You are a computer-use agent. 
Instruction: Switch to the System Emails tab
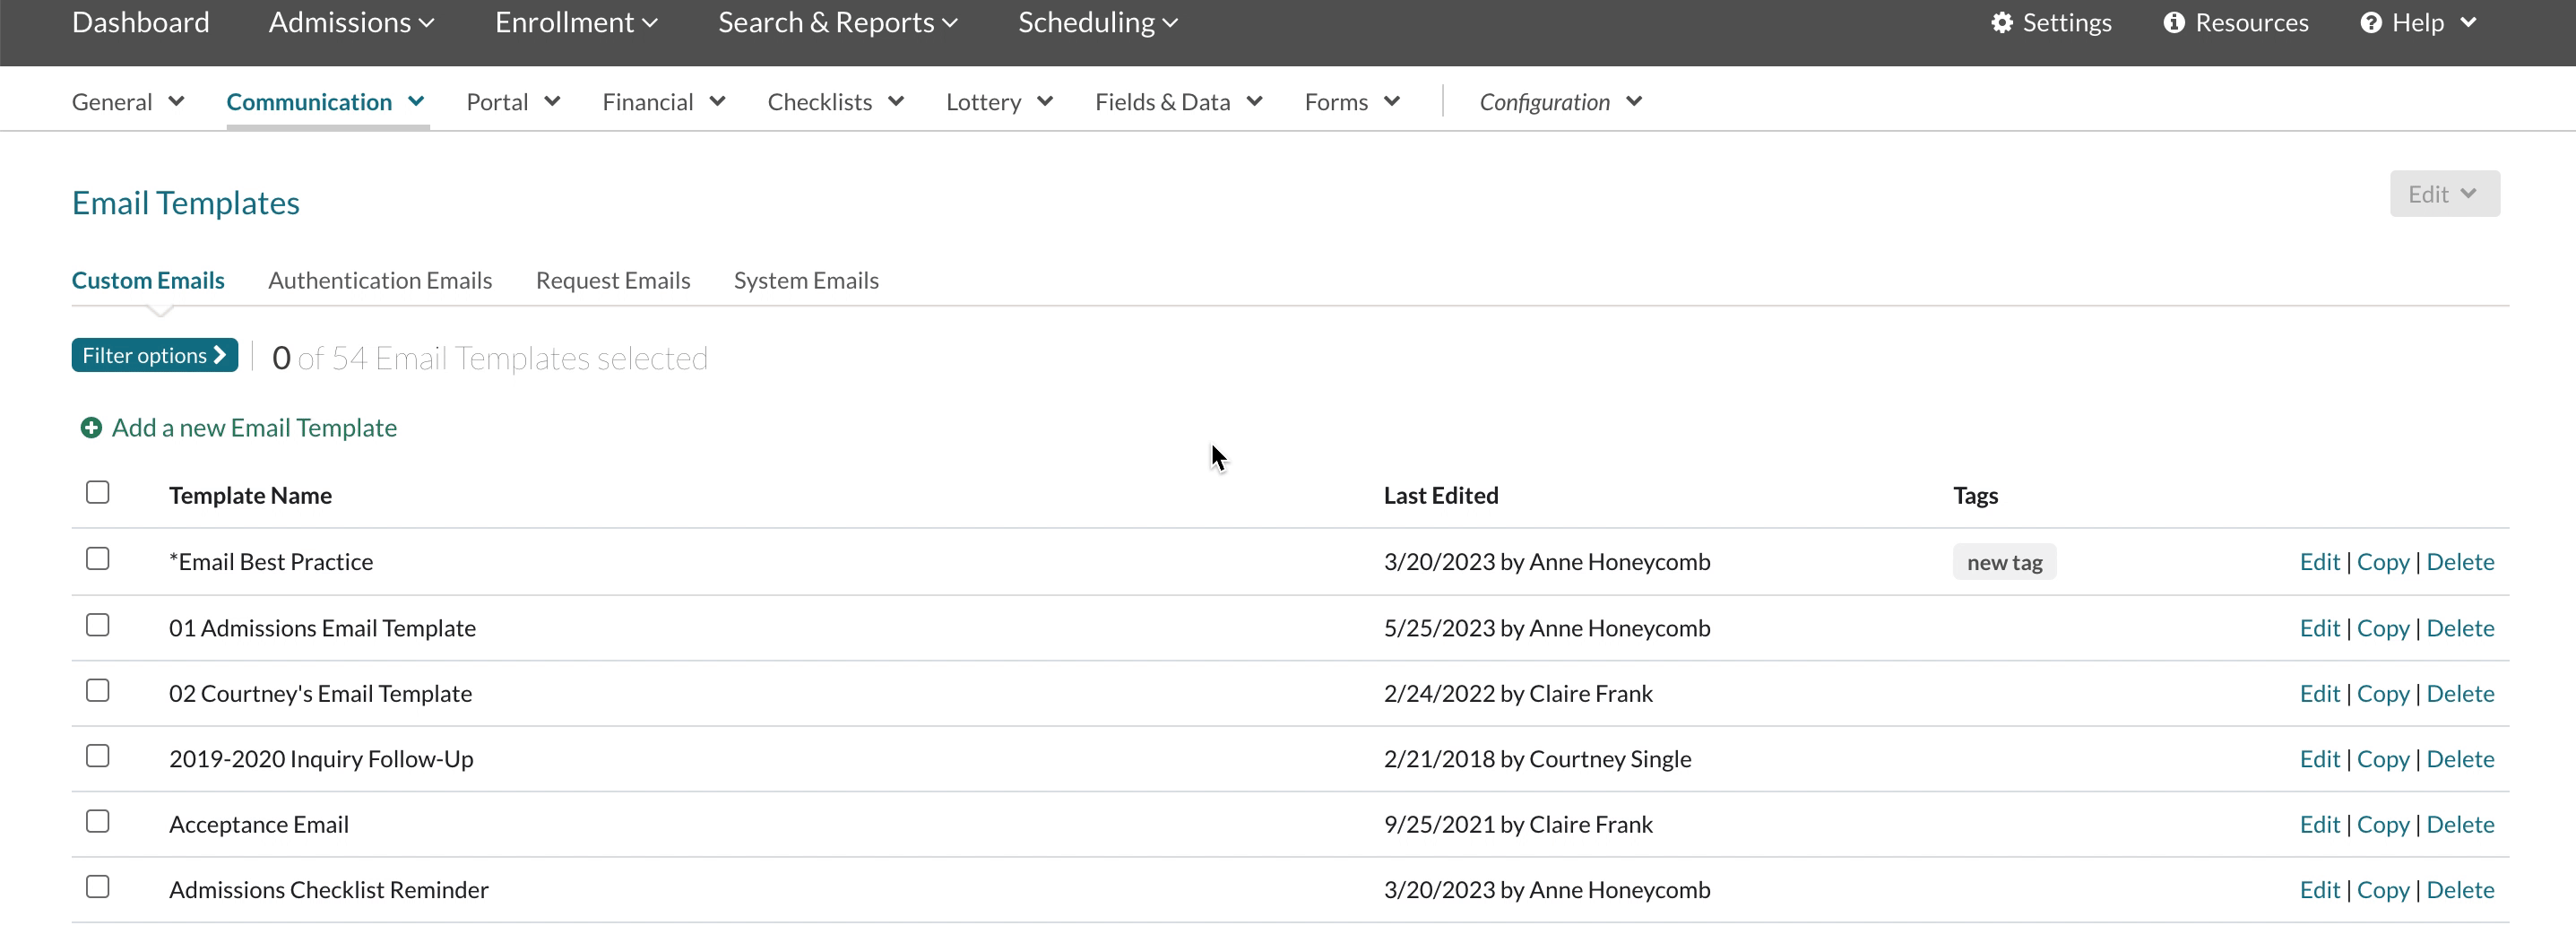click(x=805, y=281)
